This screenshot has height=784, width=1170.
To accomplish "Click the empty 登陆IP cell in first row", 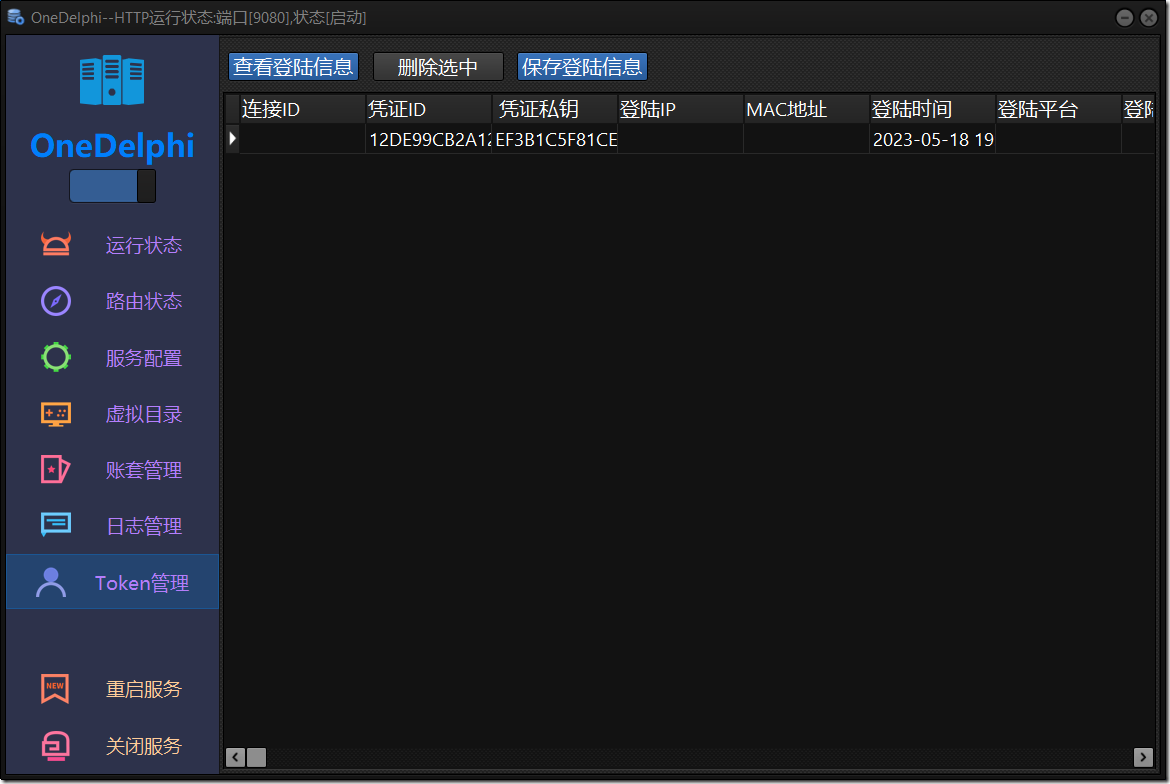I will point(681,139).
